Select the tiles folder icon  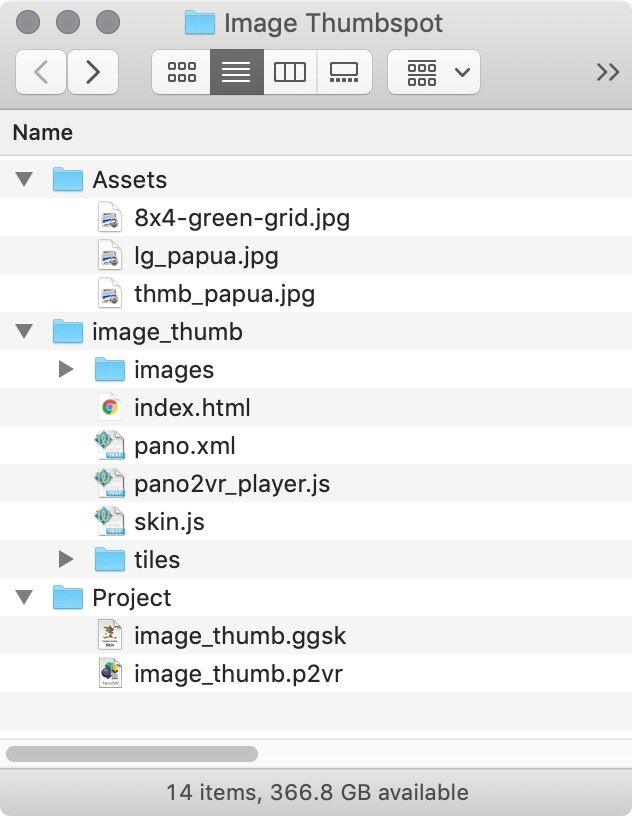click(x=110, y=559)
